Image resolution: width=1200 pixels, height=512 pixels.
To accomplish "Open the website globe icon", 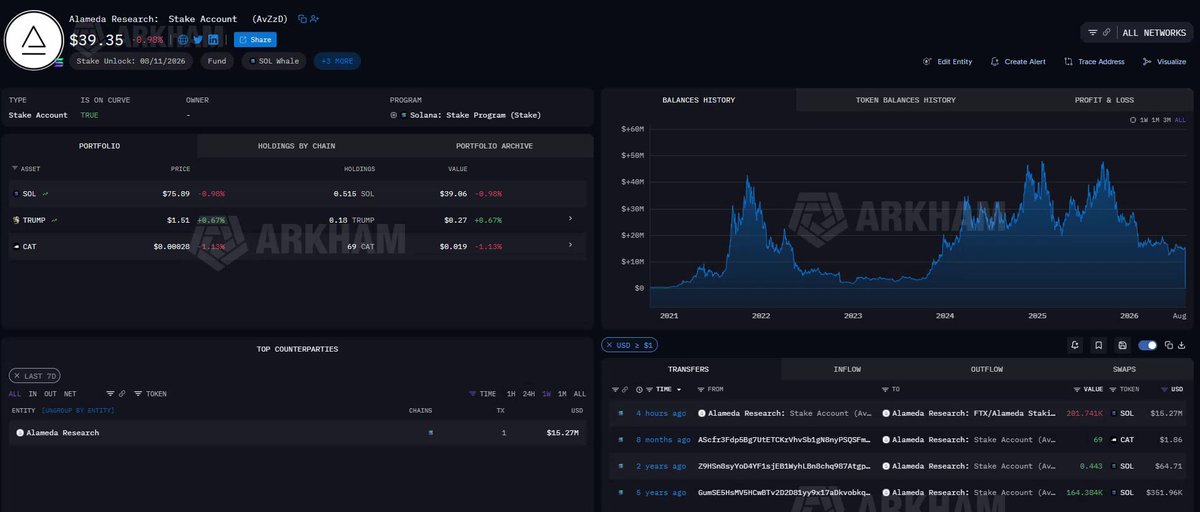I will click(183, 40).
